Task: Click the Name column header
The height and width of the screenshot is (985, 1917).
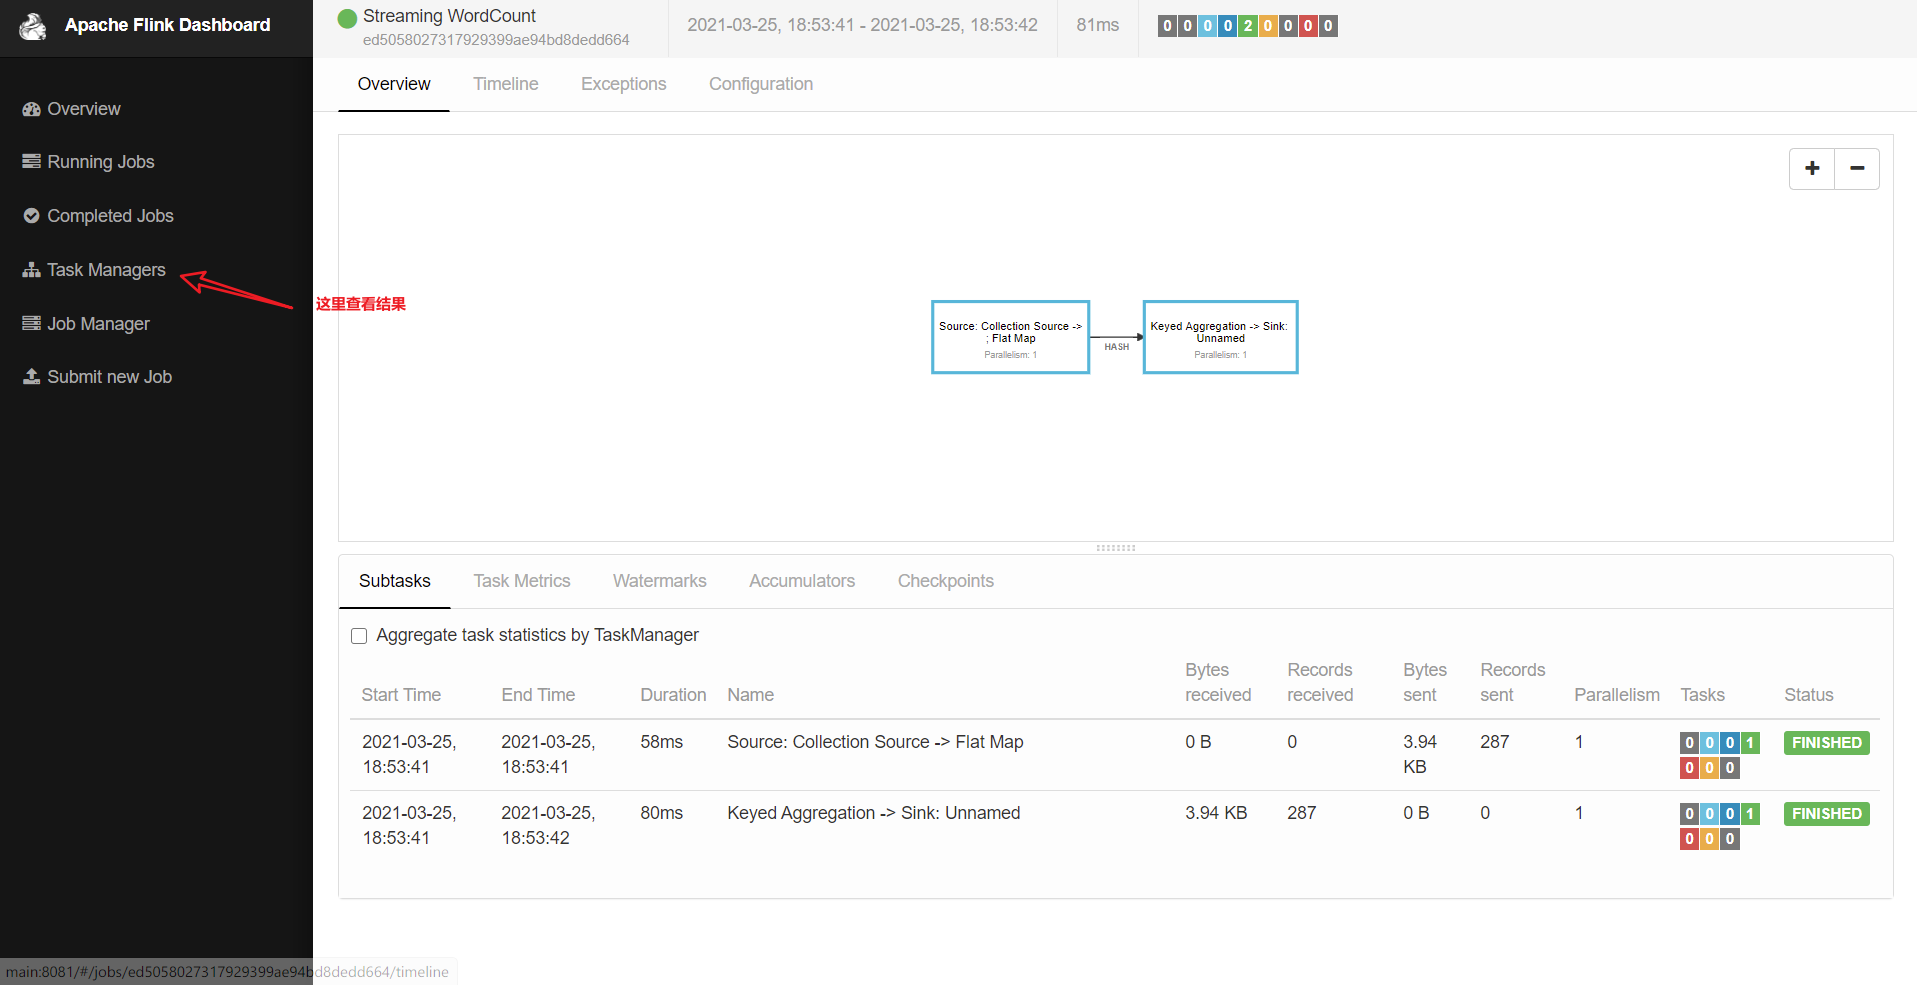Action: click(x=750, y=695)
